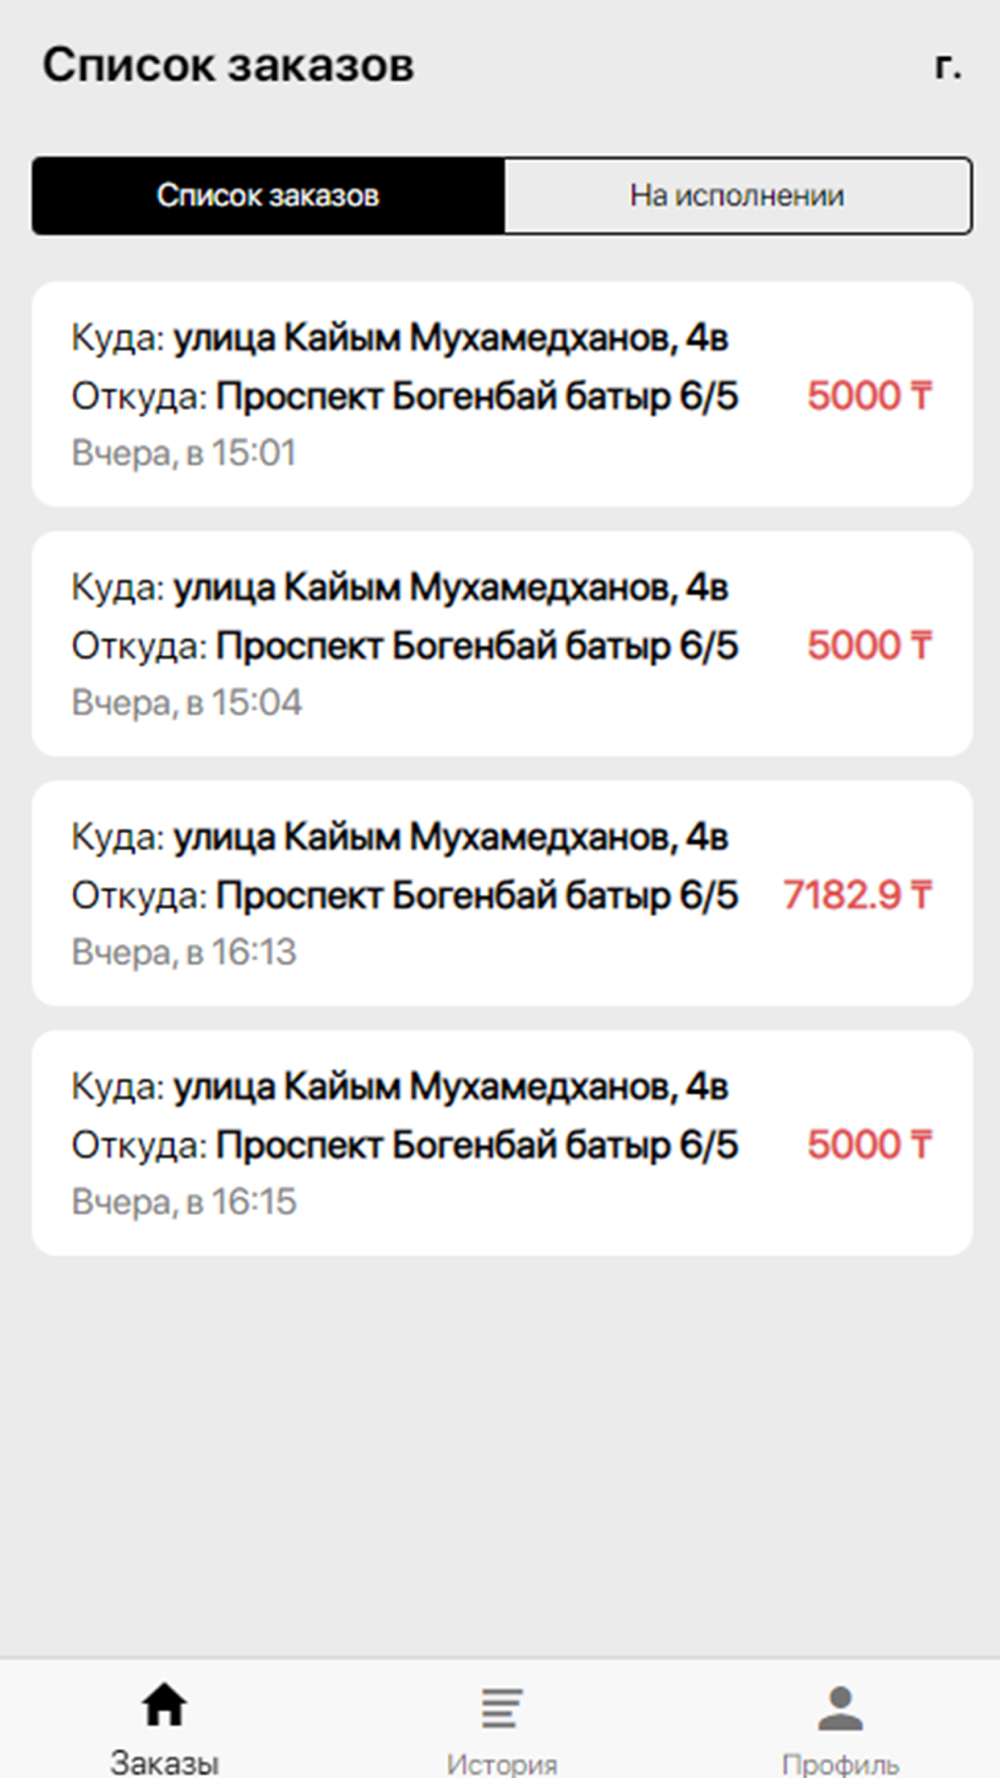Open the Профиль person icon
This screenshot has height=1778, width=1000.
[840, 1708]
